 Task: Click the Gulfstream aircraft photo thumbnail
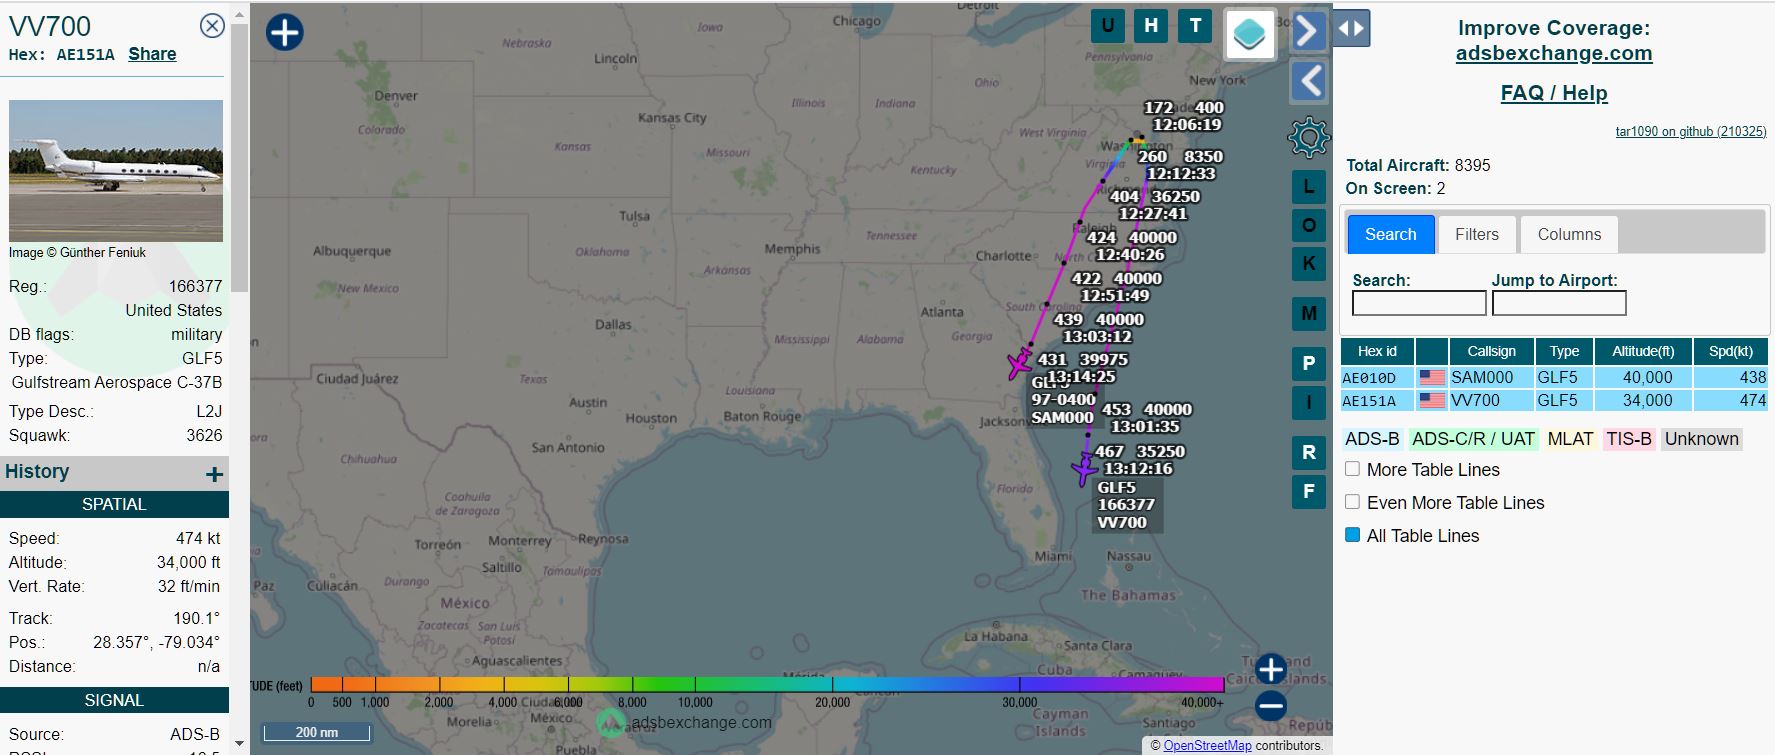tap(116, 170)
